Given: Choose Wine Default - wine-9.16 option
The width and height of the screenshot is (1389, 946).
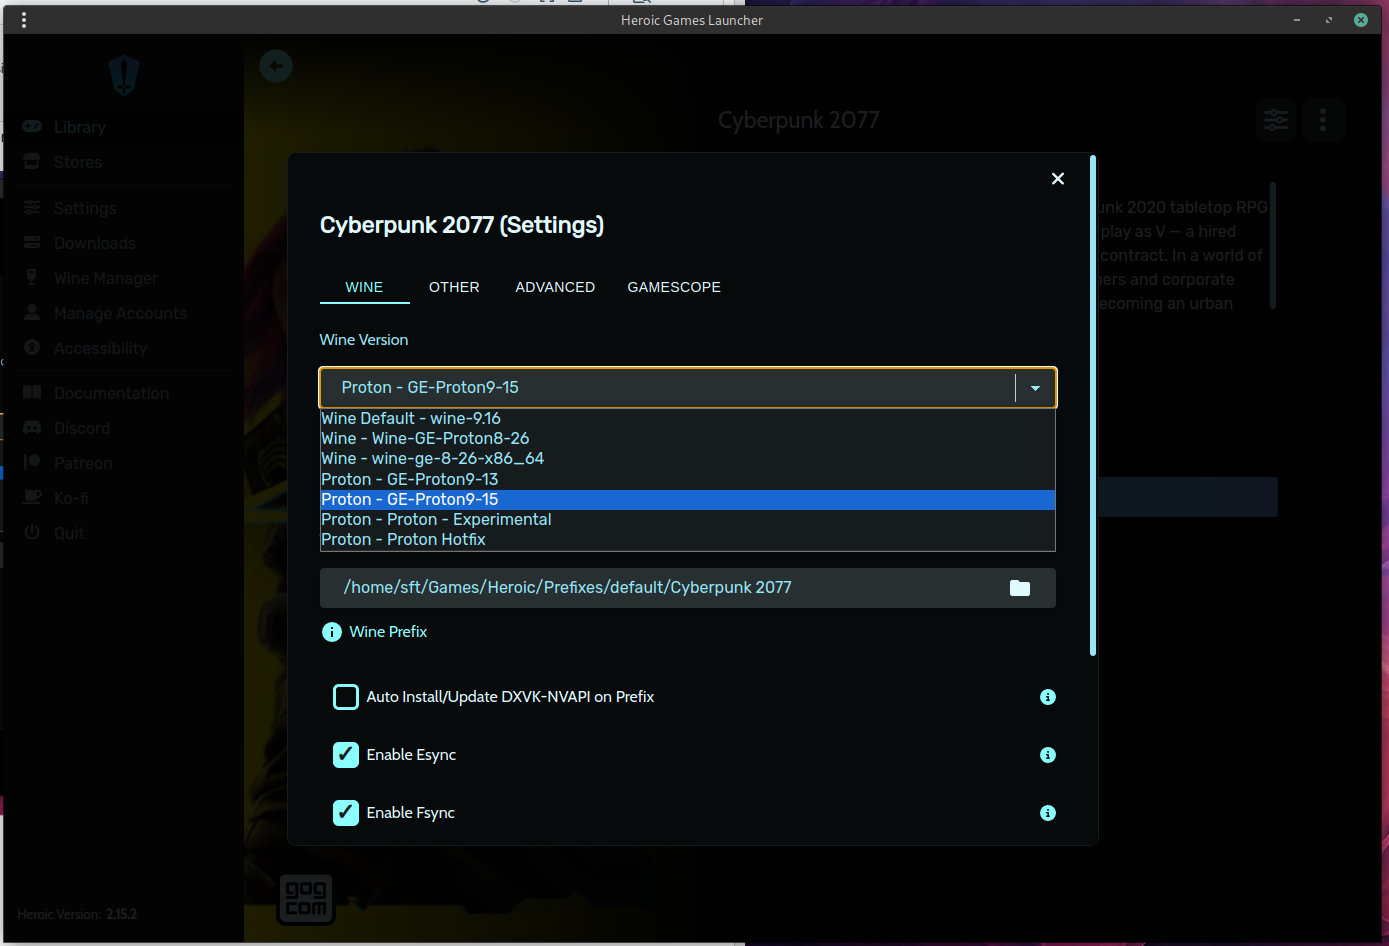Looking at the screenshot, I should tap(687, 419).
